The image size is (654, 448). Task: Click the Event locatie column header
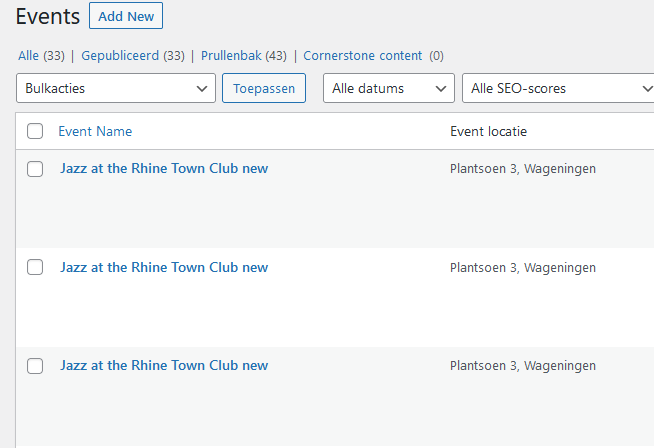tap(488, 131)
